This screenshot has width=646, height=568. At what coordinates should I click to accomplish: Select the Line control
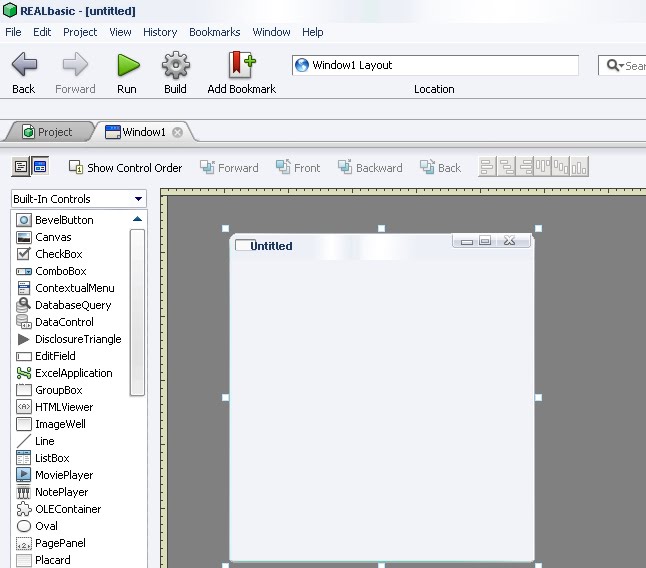[35, 441]
